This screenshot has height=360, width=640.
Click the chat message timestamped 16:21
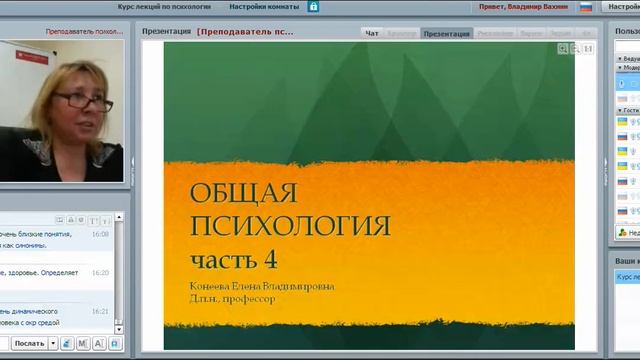point(56,317)
